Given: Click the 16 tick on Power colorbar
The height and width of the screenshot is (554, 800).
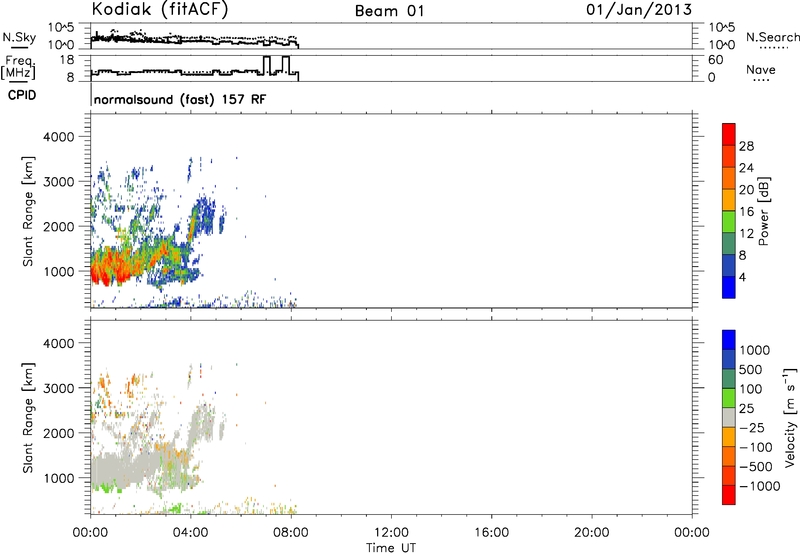Looking at the screenshot, I should click(746, 212).
